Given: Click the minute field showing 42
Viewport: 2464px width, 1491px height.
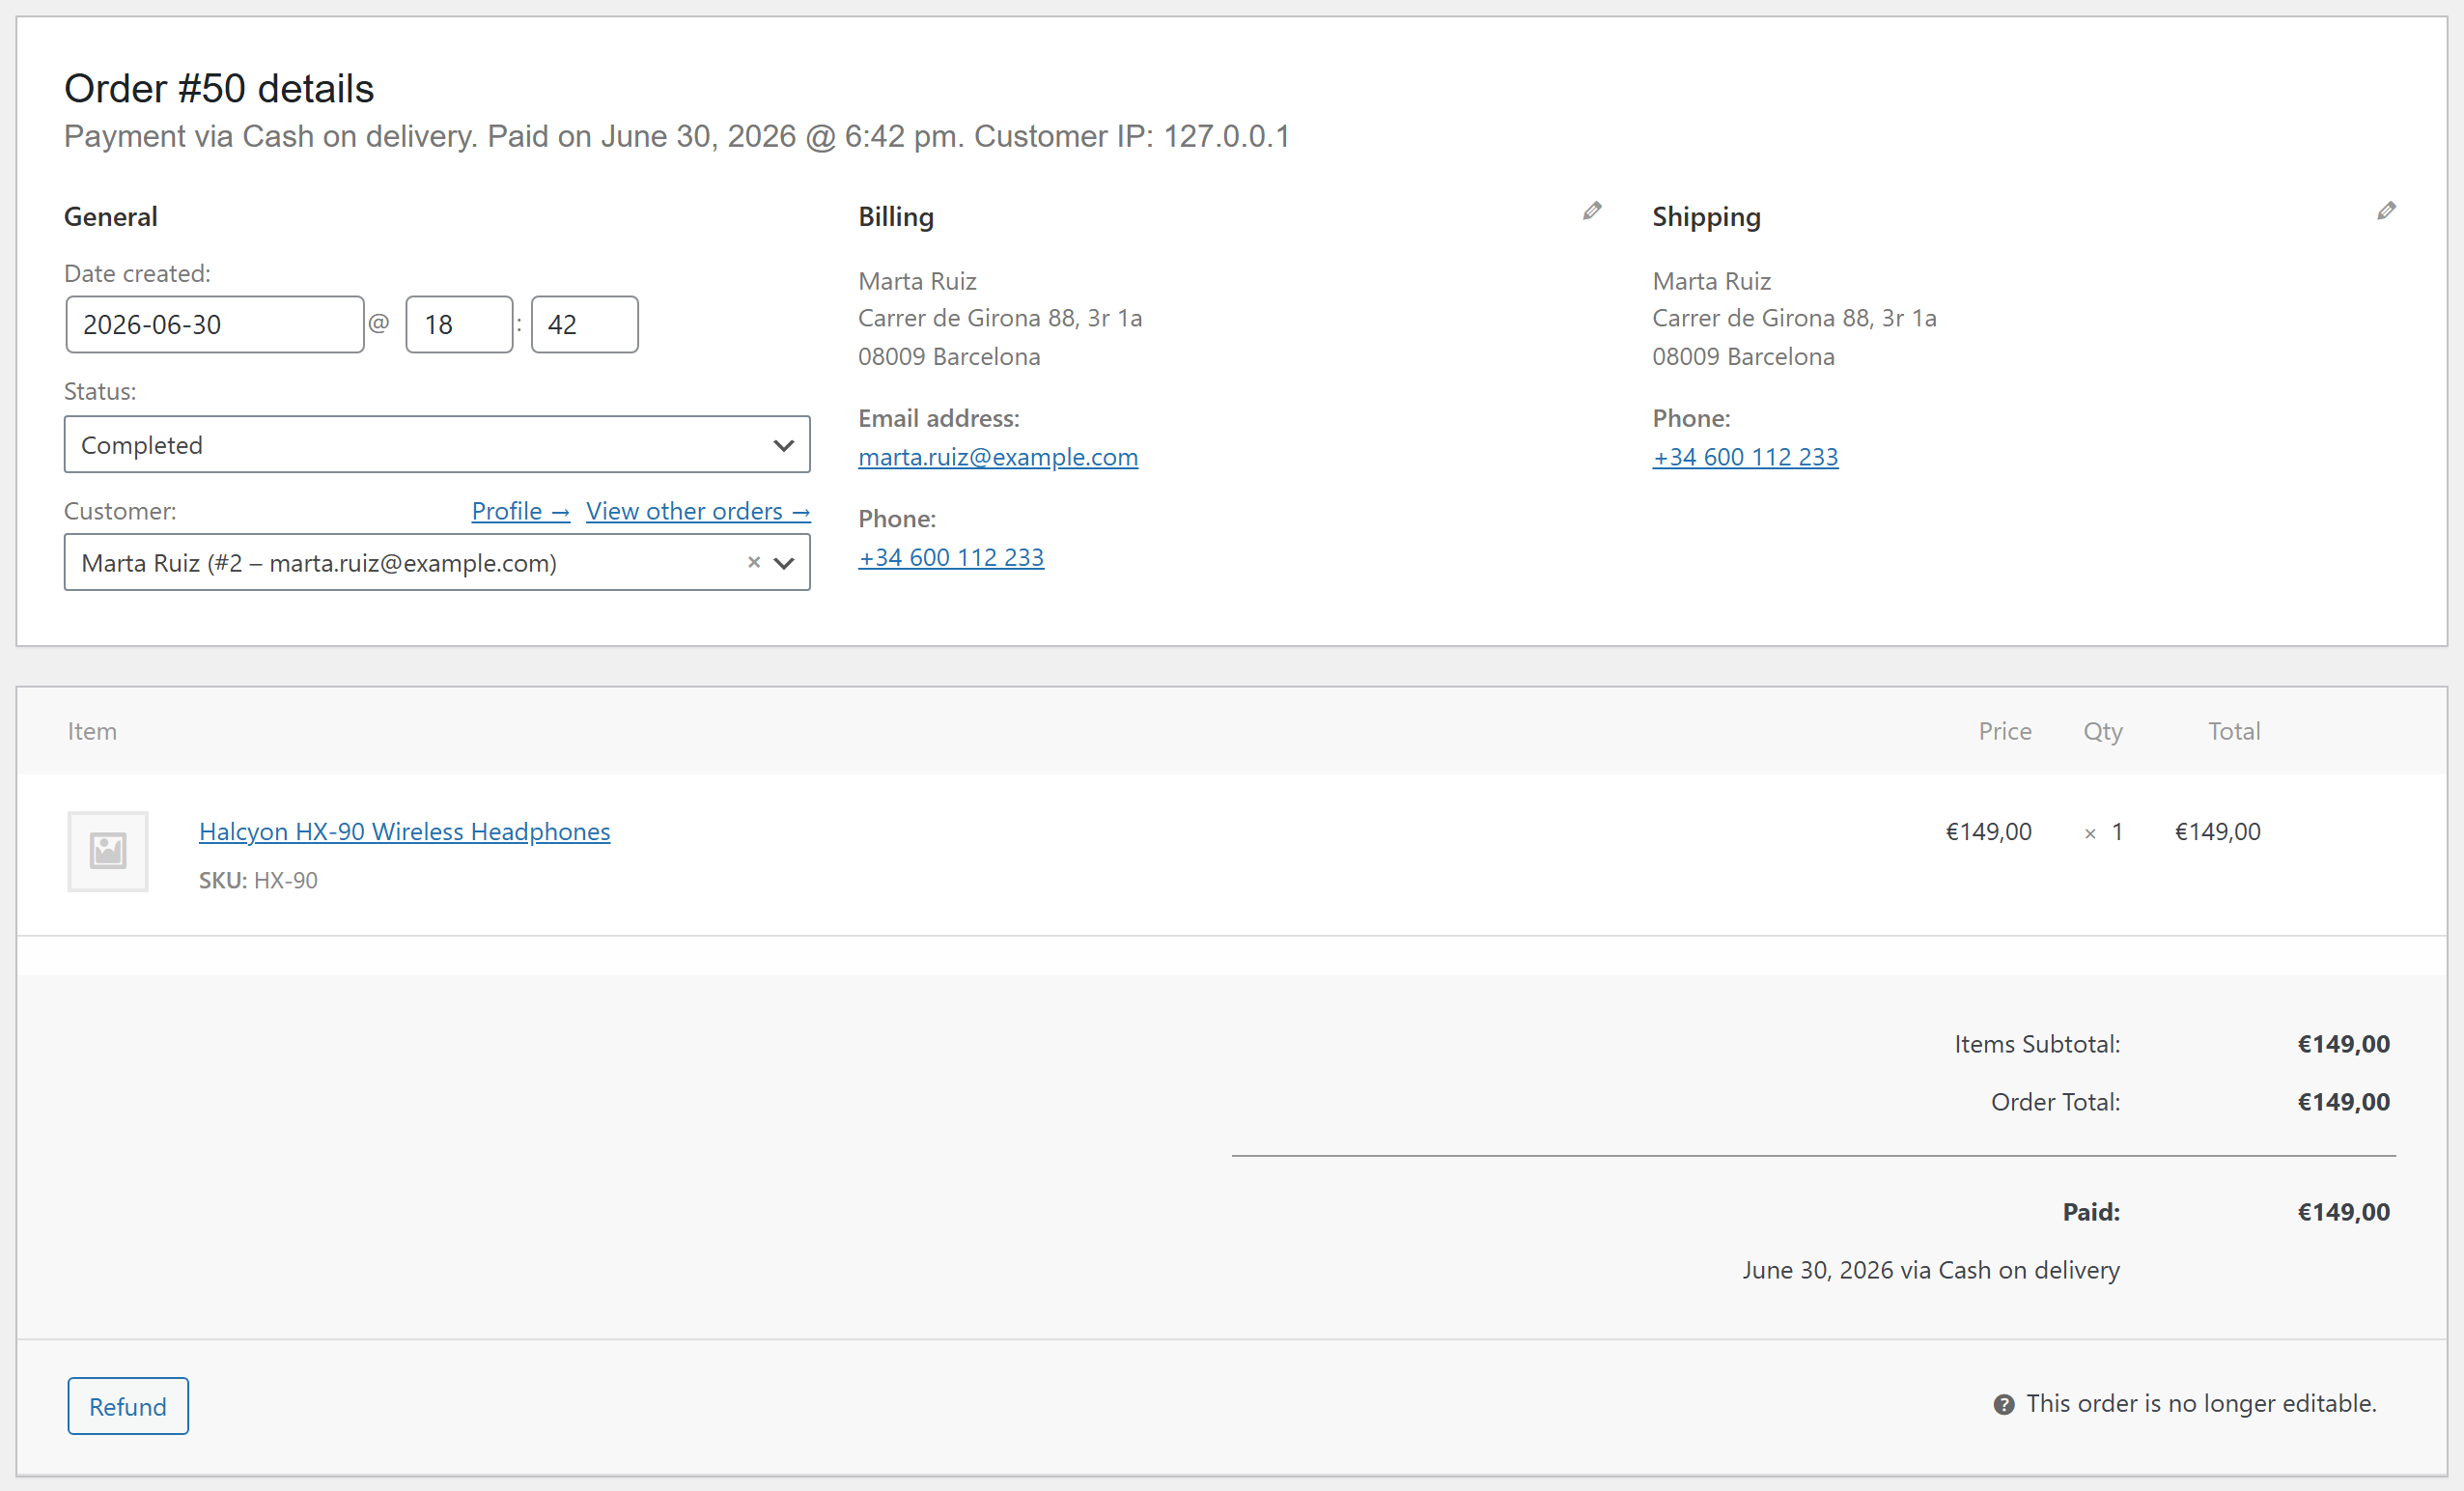Looking at the screenshot, I should click(x=585, y=325).
